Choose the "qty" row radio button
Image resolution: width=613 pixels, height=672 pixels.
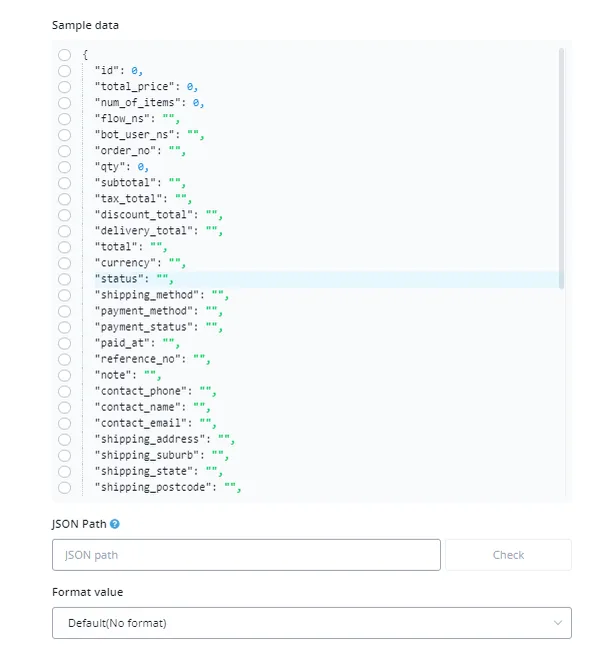64,167
